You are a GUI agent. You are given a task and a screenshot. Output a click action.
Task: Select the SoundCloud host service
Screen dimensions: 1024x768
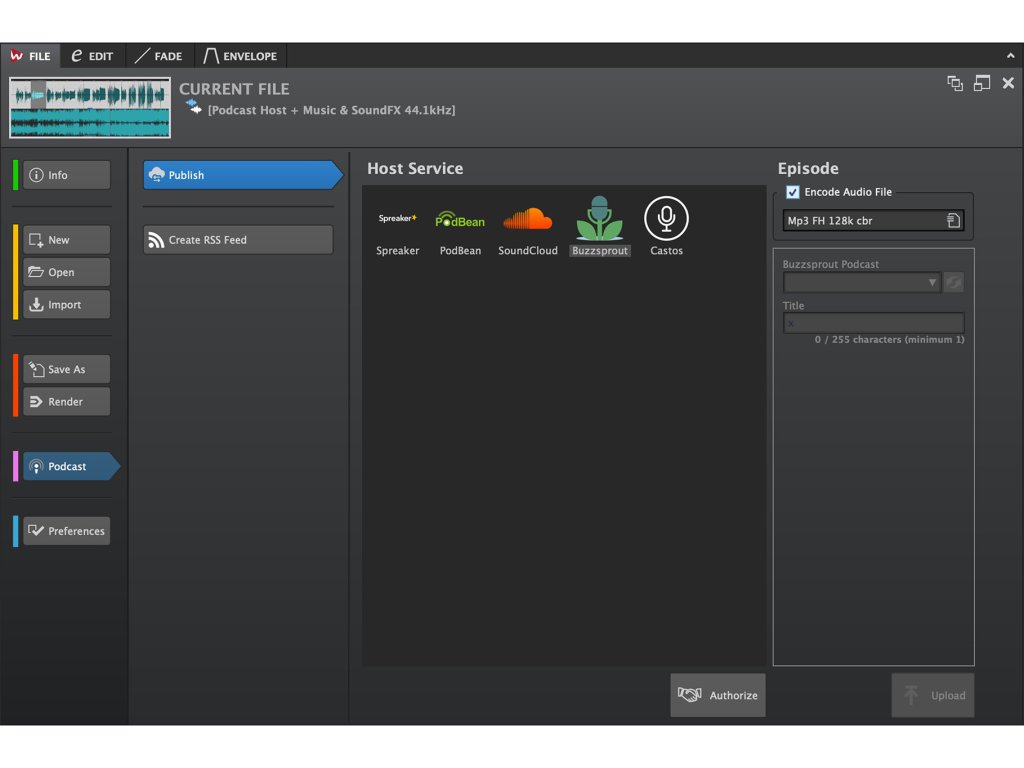coord(527,220)
